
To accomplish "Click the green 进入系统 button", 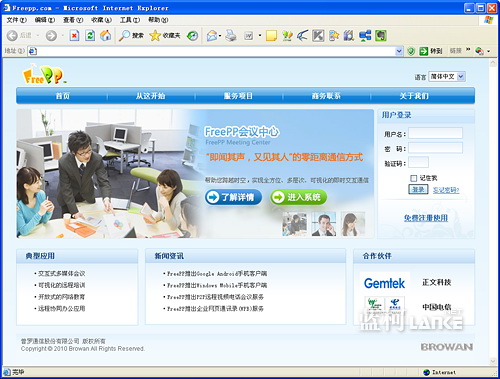I will click(298, 197).
